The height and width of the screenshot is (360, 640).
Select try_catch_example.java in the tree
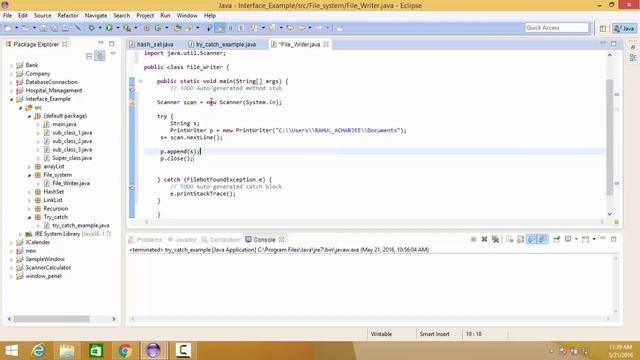point(80,225)
